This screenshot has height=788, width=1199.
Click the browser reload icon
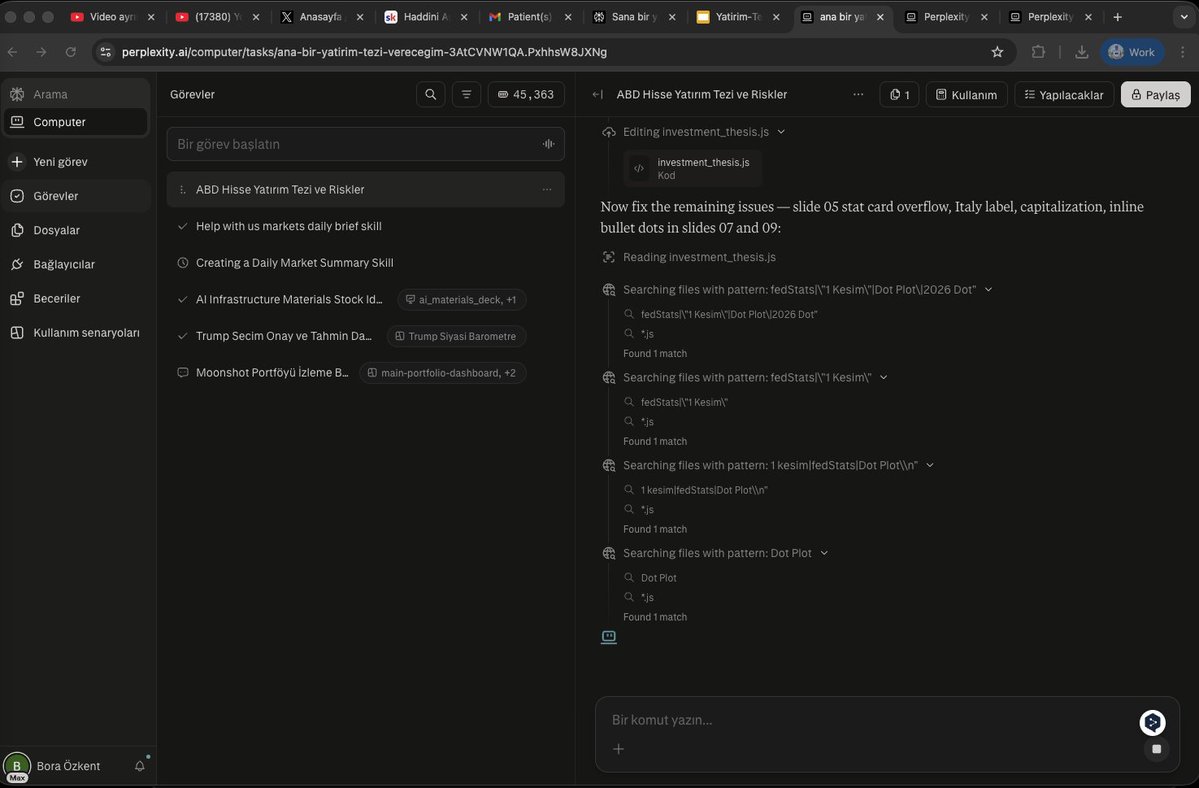coord(70,52)
